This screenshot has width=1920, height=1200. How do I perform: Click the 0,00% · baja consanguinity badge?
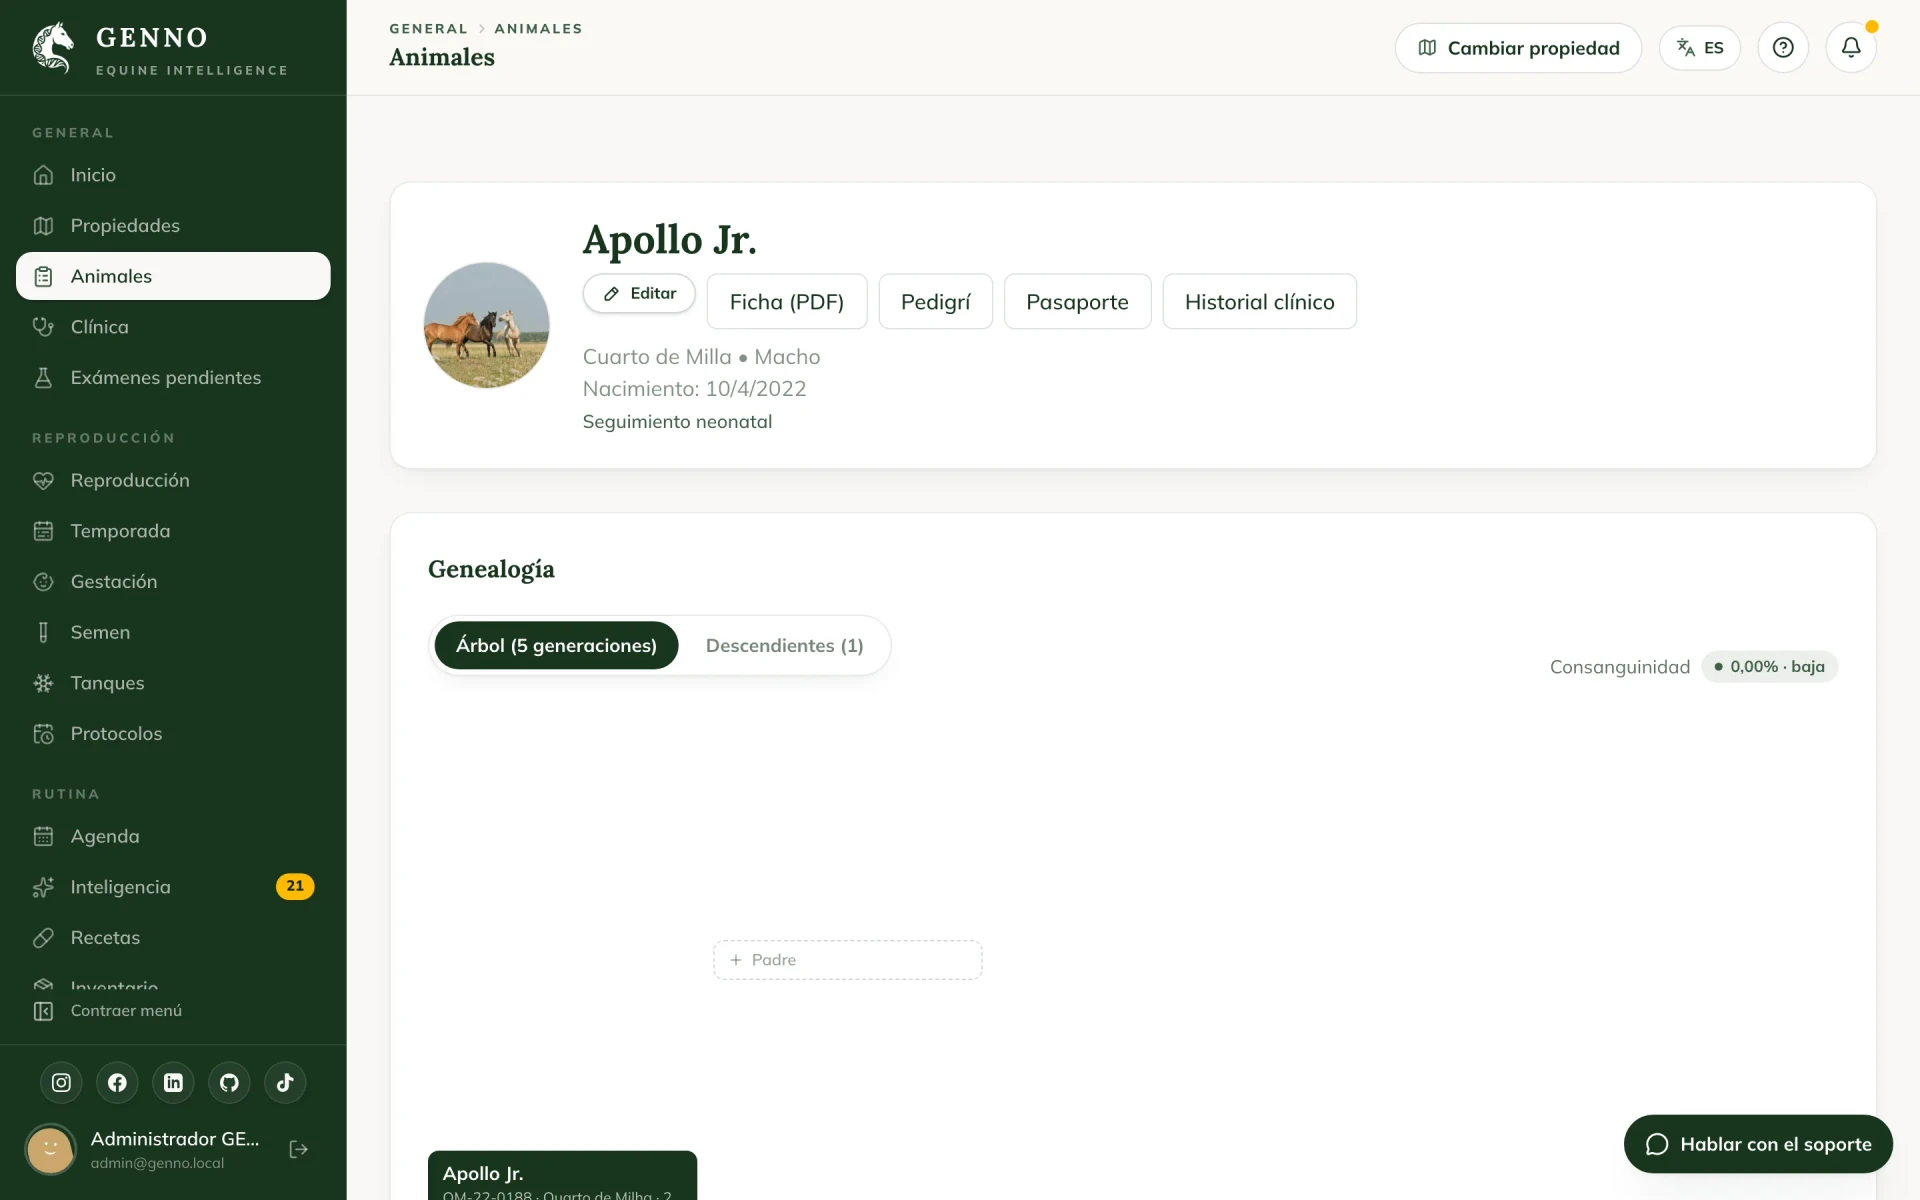tap(1769, 667)
